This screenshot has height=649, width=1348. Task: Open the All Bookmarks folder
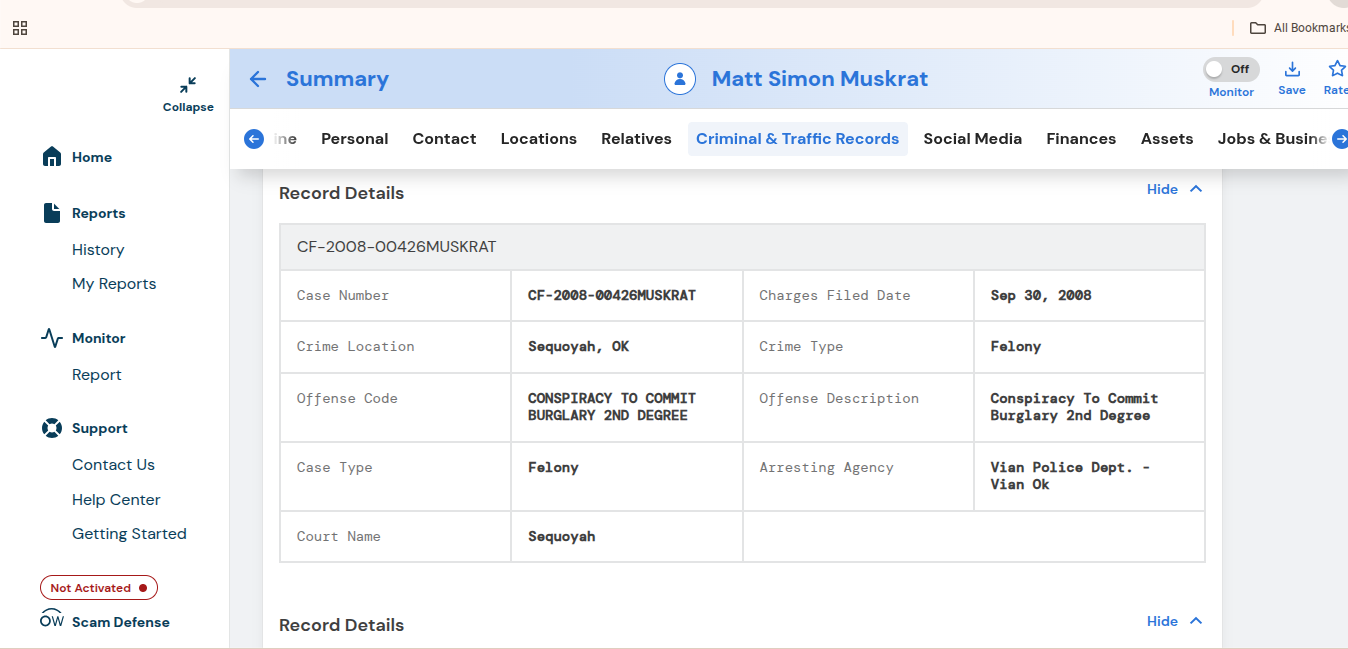1299,28
